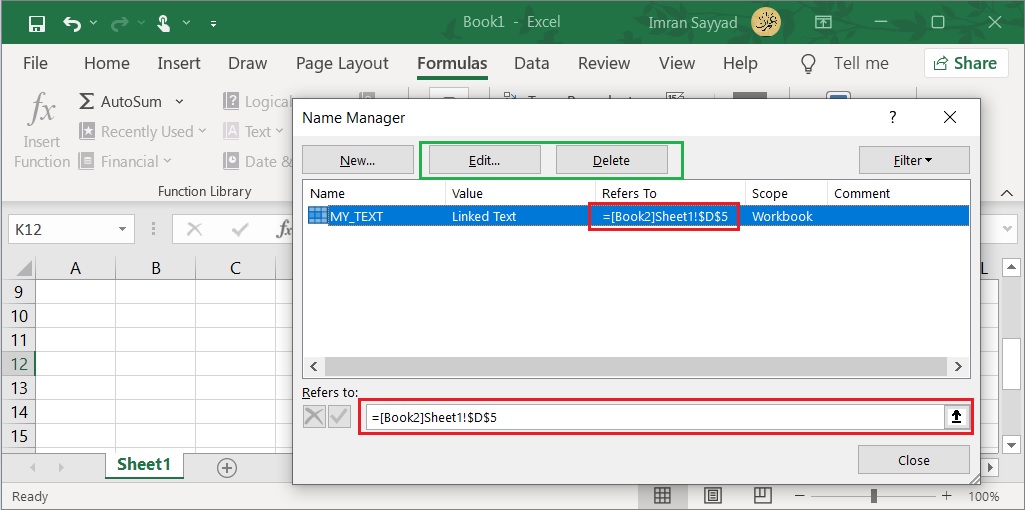Click the Share button
Screen dimensions: 1025x510
tap(966, 63)
